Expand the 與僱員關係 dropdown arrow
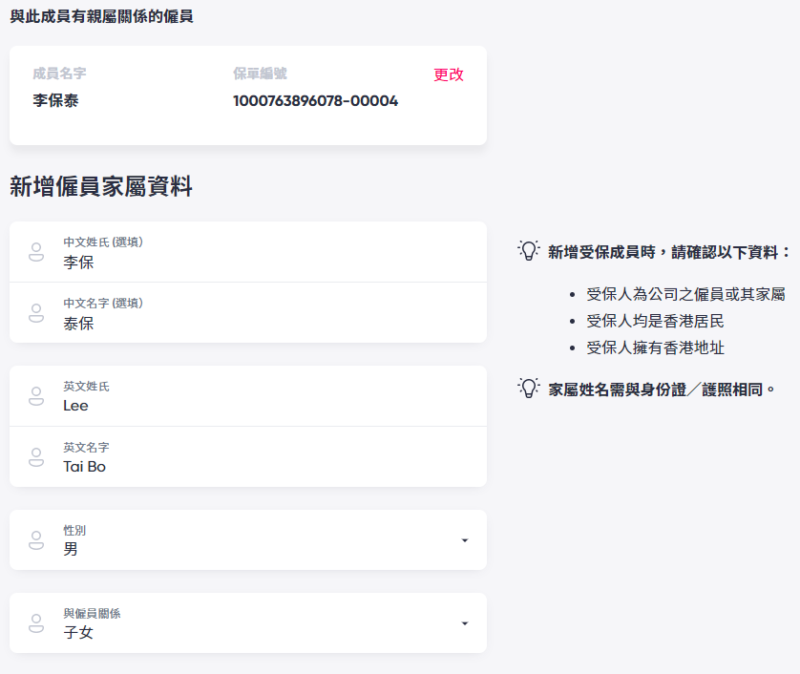The height and width of the screenshot is (674, 800). pos(464,624)
